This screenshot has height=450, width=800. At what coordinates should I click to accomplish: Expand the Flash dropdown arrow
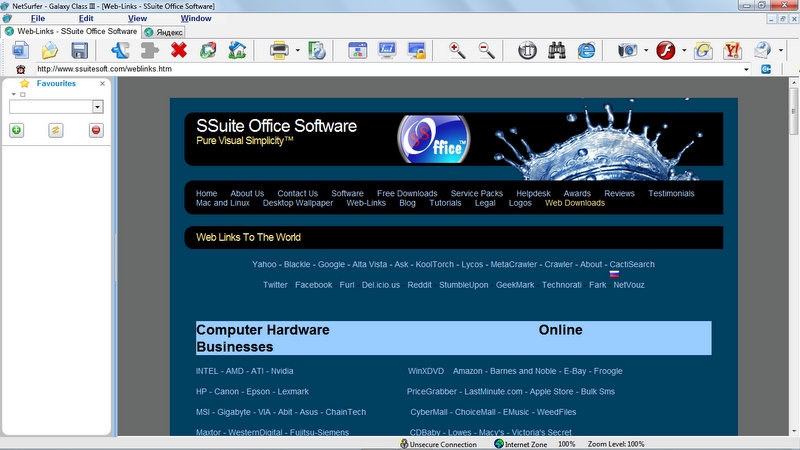pos(684,51)
